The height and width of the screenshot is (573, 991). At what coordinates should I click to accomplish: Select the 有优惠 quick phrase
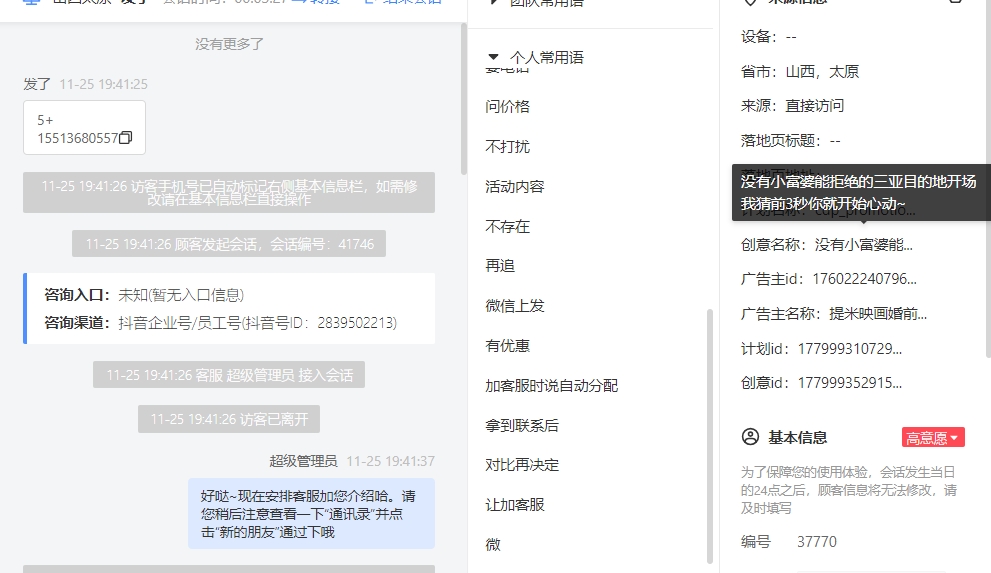(508, 346)
